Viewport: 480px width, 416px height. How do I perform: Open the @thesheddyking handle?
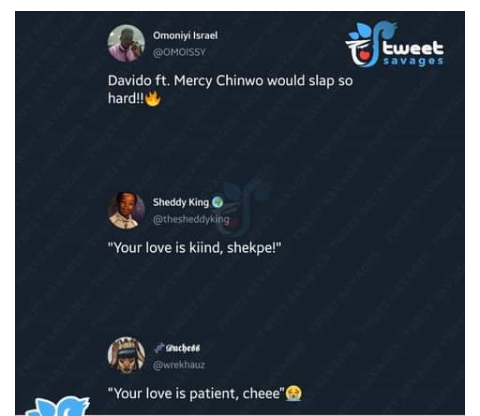[191, 219]
